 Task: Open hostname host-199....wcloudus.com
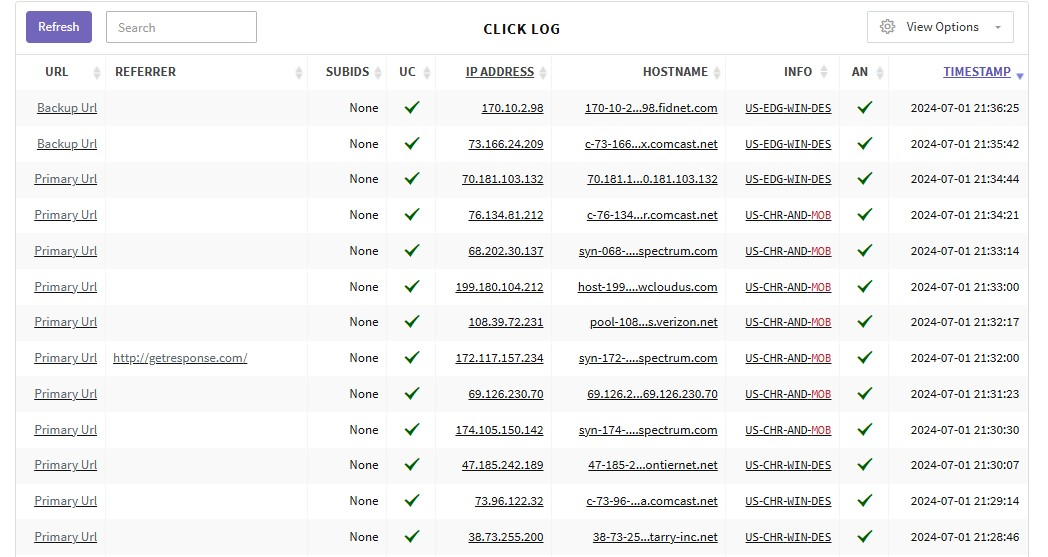(648, 287)
